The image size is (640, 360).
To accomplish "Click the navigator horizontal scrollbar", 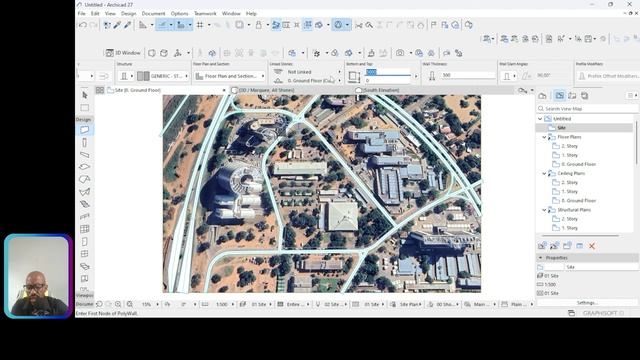I will (x=580, y=236).
